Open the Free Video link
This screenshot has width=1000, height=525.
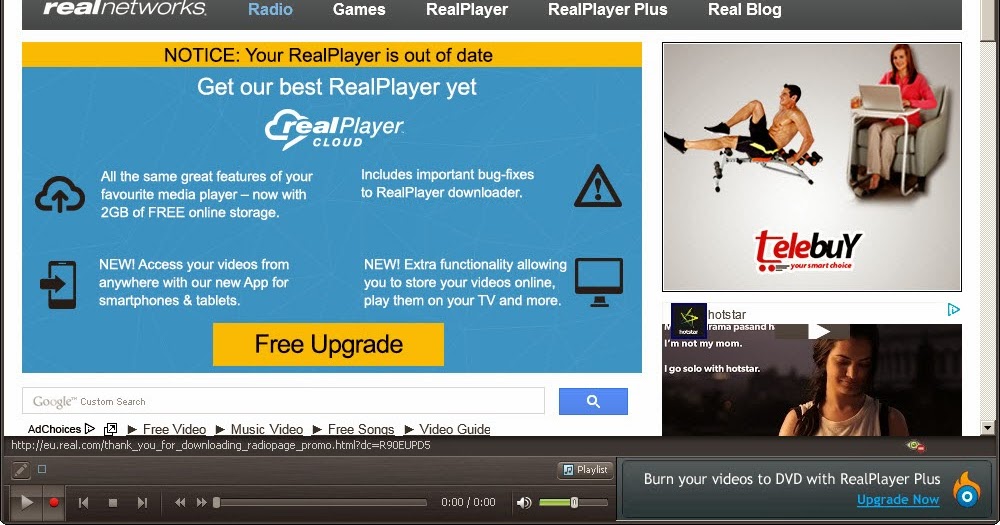click(x=174, y=429)
